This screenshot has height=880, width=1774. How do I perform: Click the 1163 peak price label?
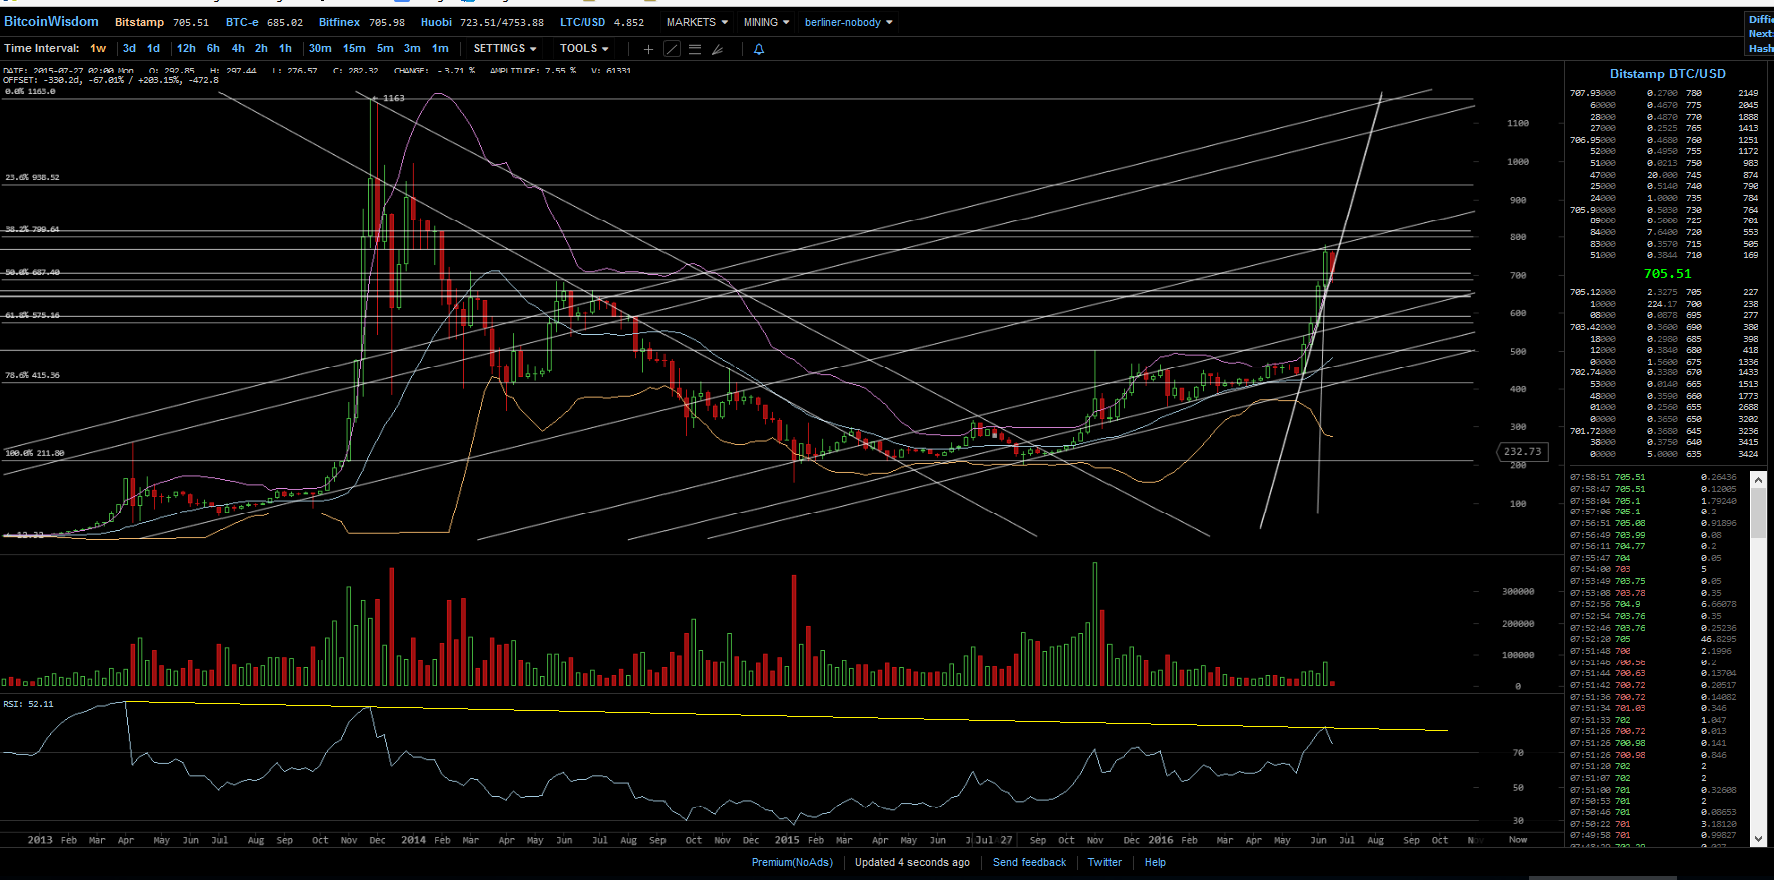(393, 98)
